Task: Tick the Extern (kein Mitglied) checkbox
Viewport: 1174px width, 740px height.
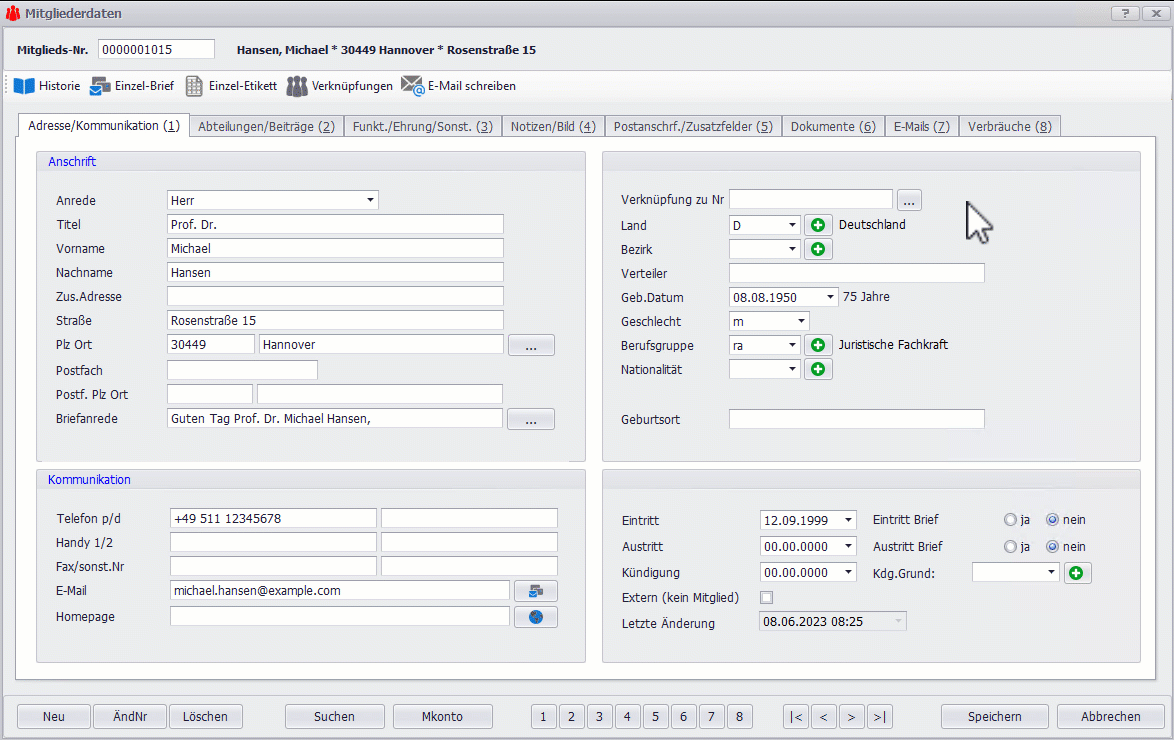Action: tap(767, 598)
